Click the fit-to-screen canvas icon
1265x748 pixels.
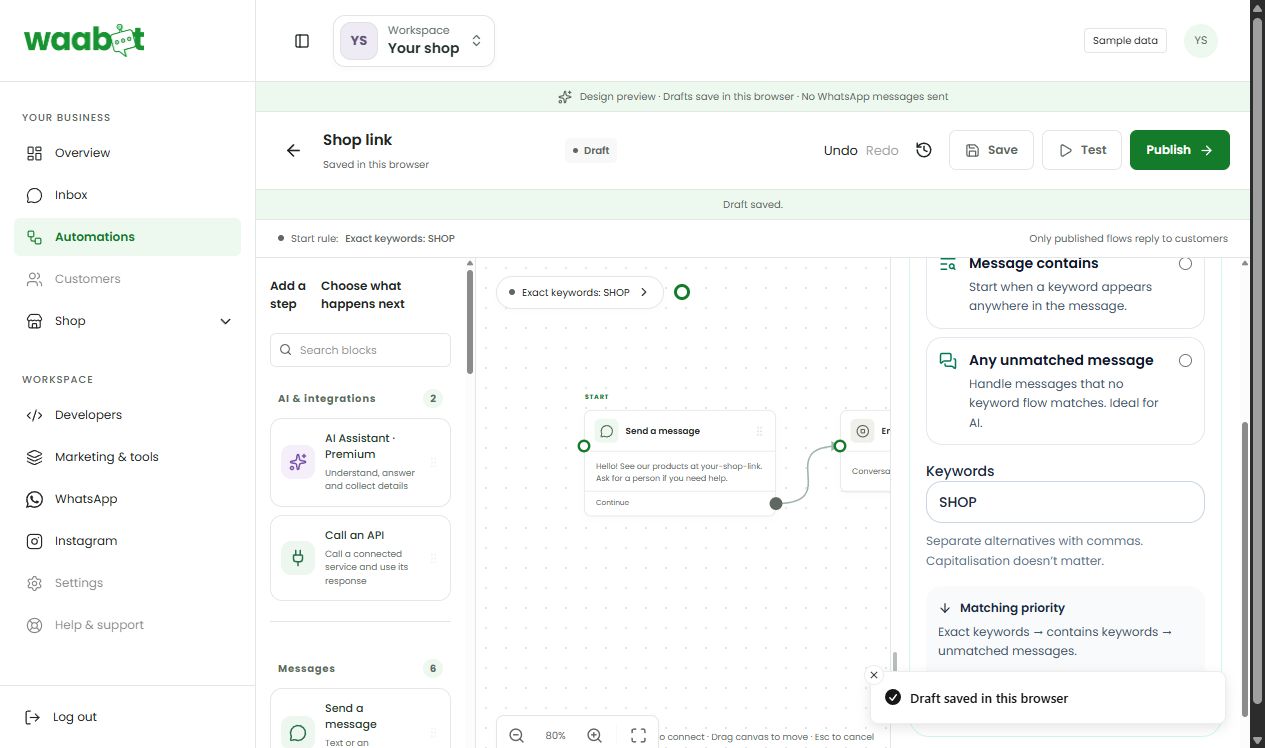click(x=638, y=735)
